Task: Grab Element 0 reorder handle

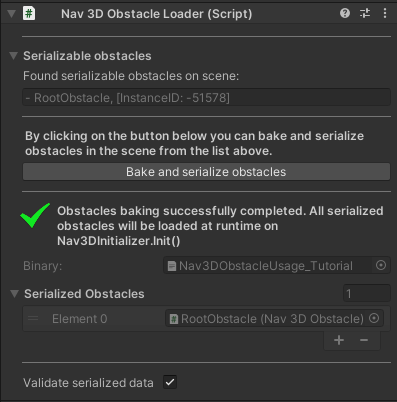Action: tap(33, 318)
